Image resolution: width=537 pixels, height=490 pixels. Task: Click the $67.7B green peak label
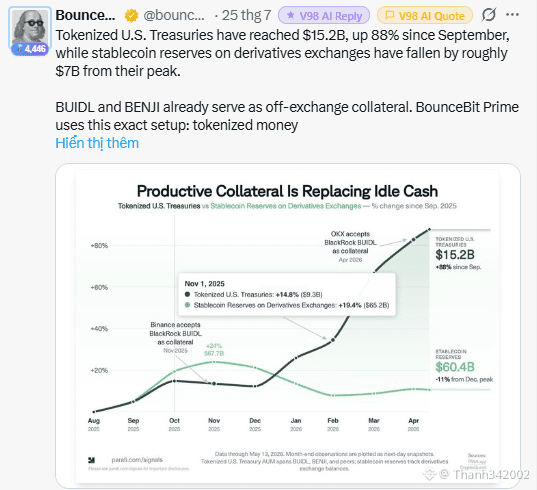click(x=214, y=353)
